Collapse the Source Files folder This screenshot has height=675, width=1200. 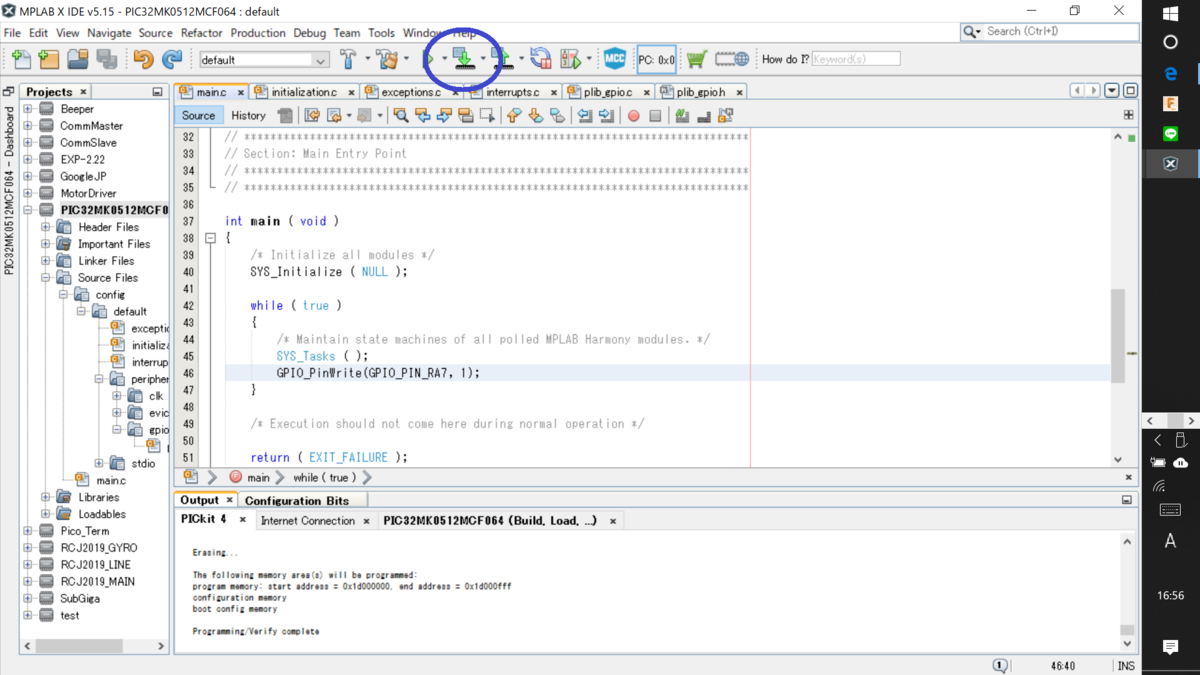[x=46, y=277]
